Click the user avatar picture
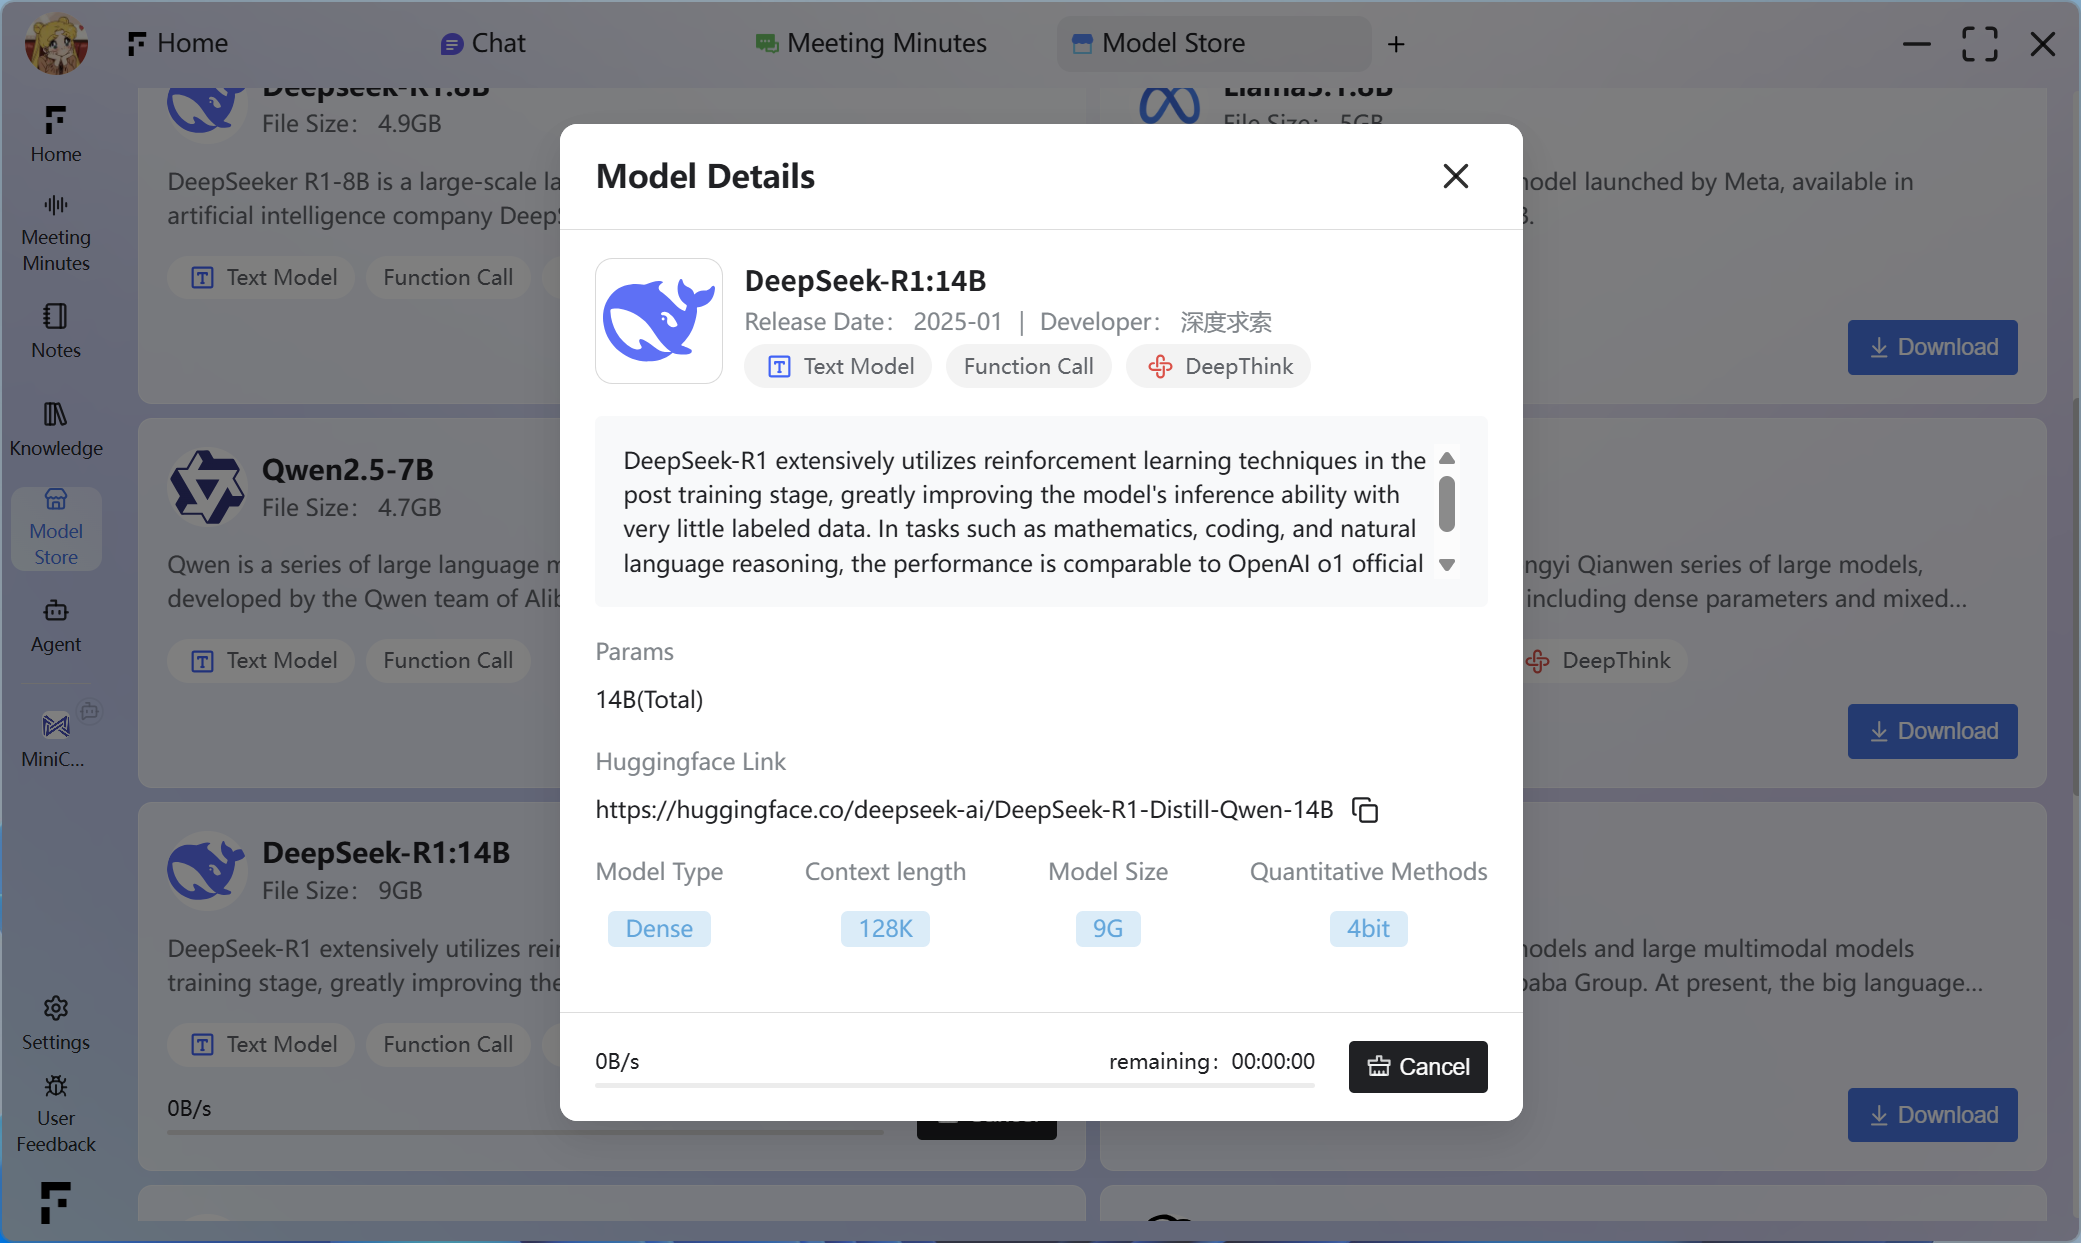Screen dimensions: 2081x1243 [56, 44]
